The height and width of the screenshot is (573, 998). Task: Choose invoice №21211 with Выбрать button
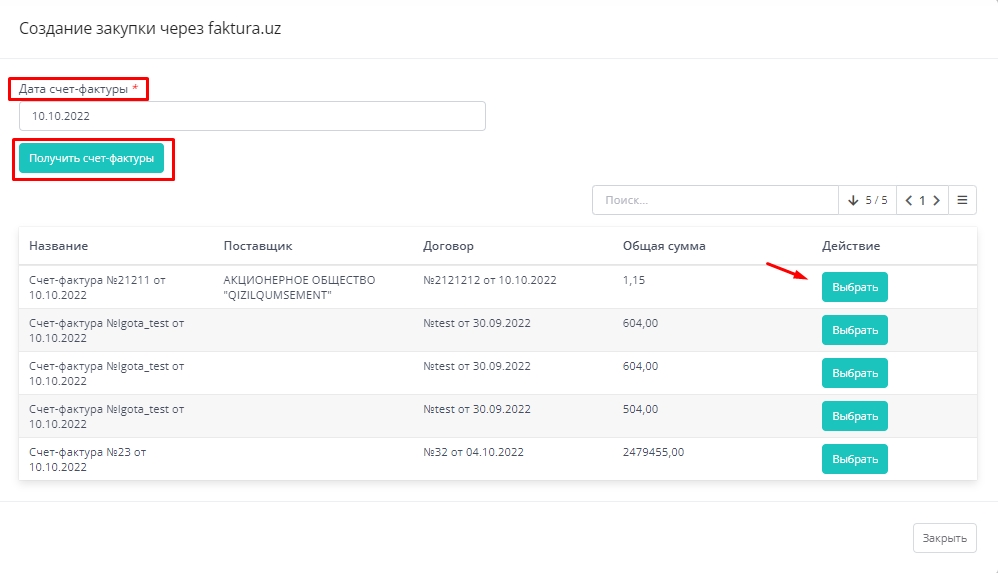854,287
